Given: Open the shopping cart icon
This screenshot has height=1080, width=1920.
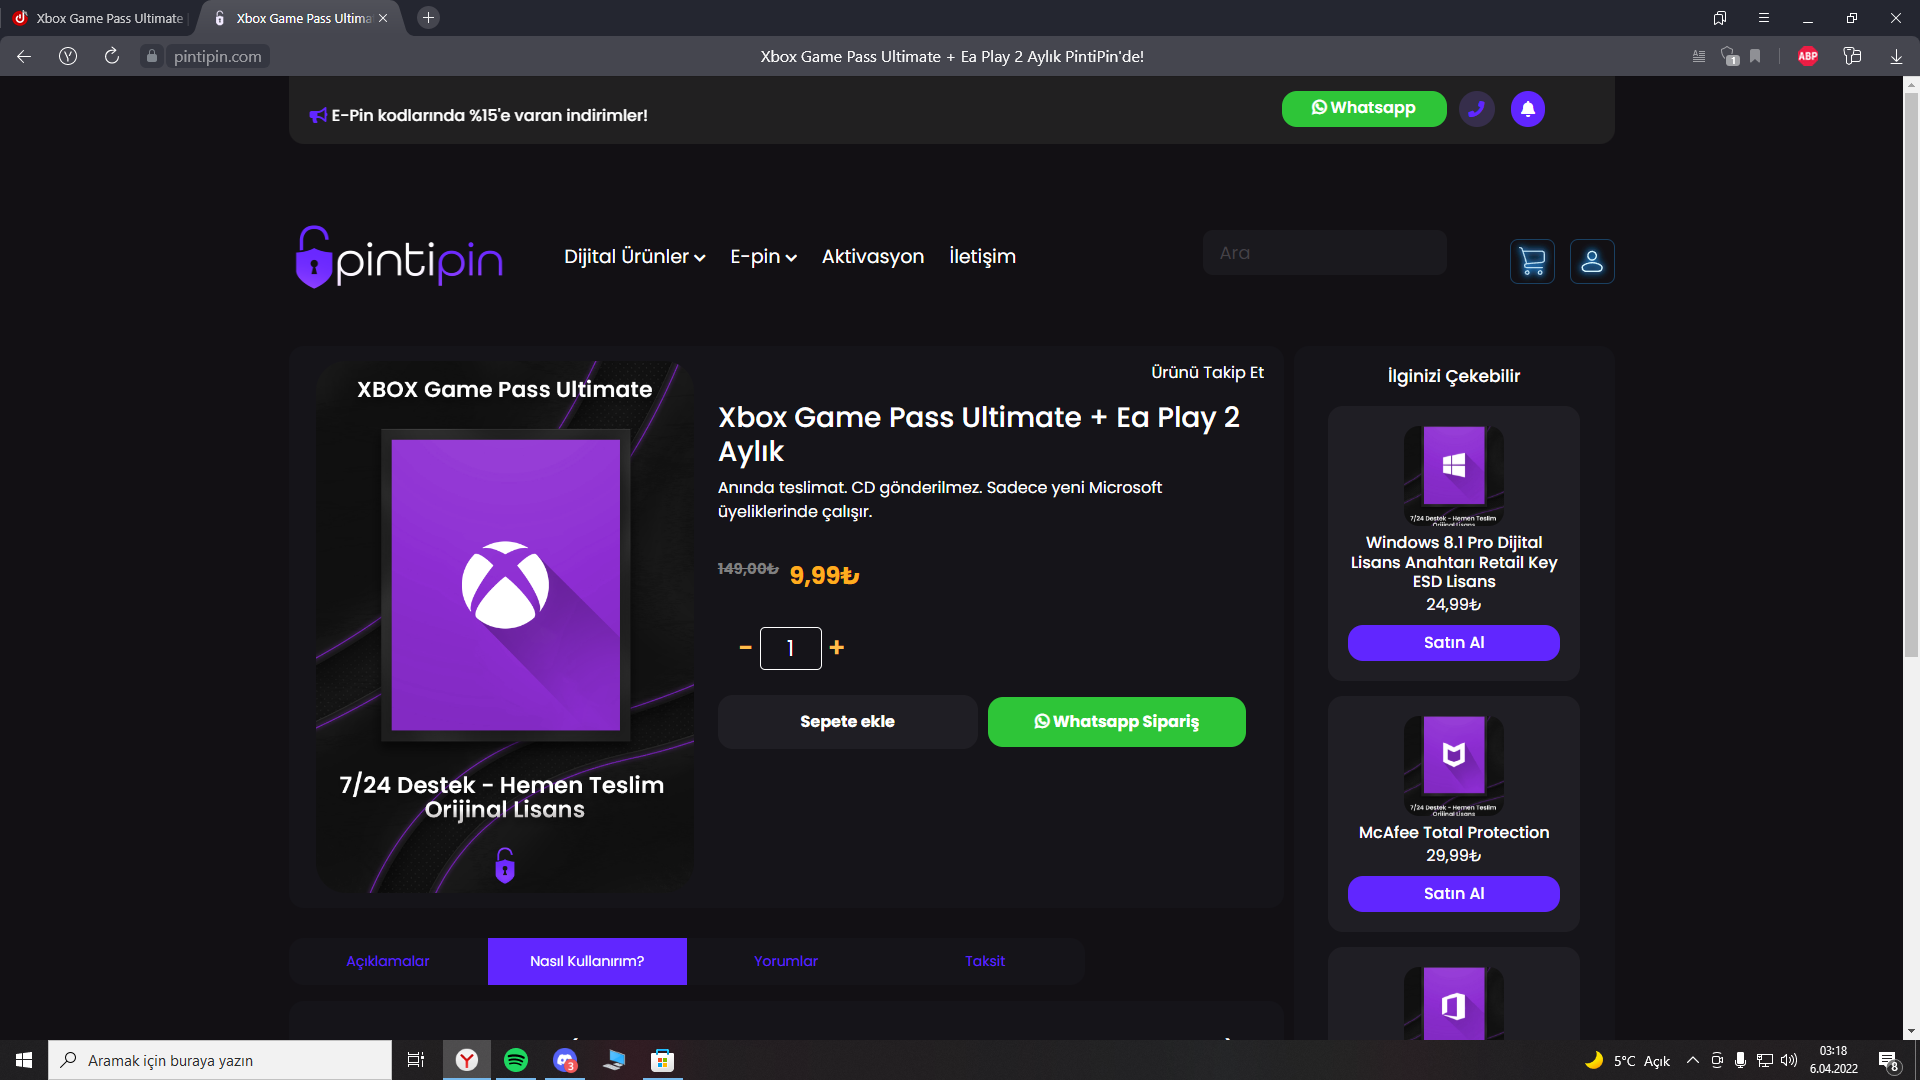Looking at the screenshot, I should tap(1531, 261).
